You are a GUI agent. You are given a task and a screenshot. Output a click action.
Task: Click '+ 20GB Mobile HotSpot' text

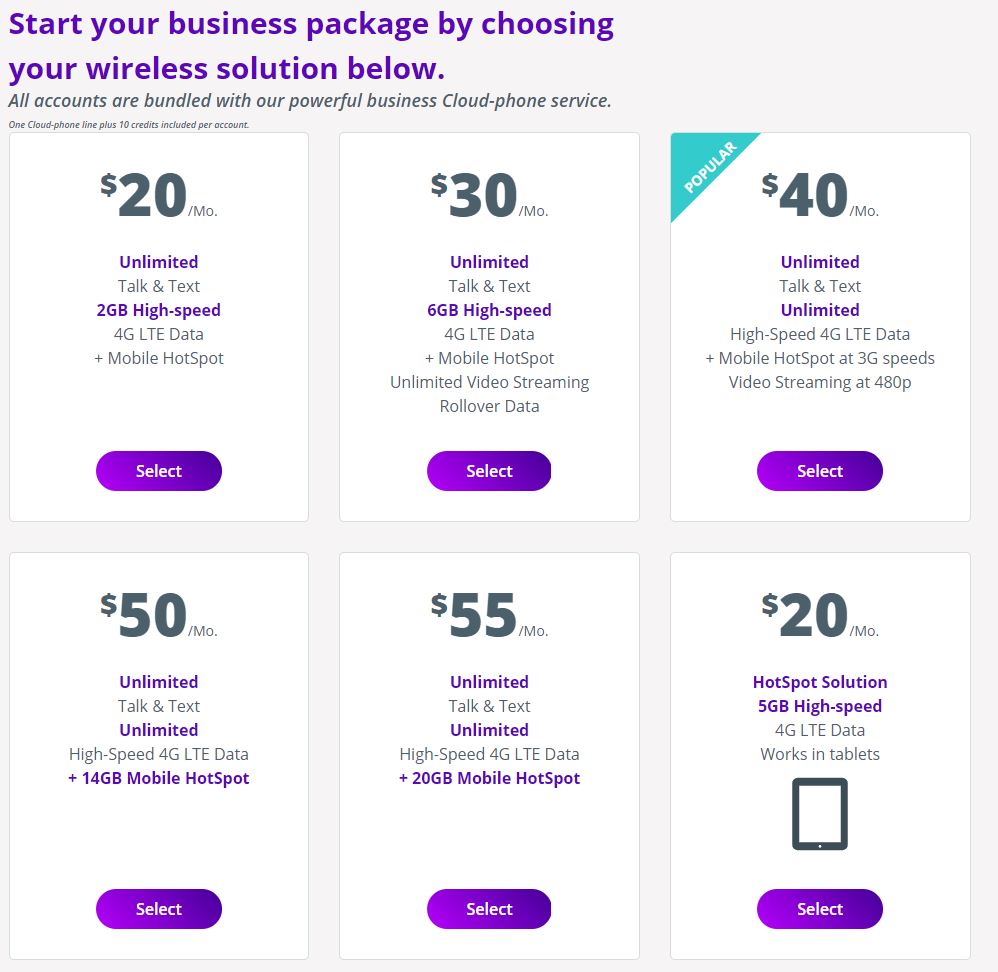coord(489,778)
